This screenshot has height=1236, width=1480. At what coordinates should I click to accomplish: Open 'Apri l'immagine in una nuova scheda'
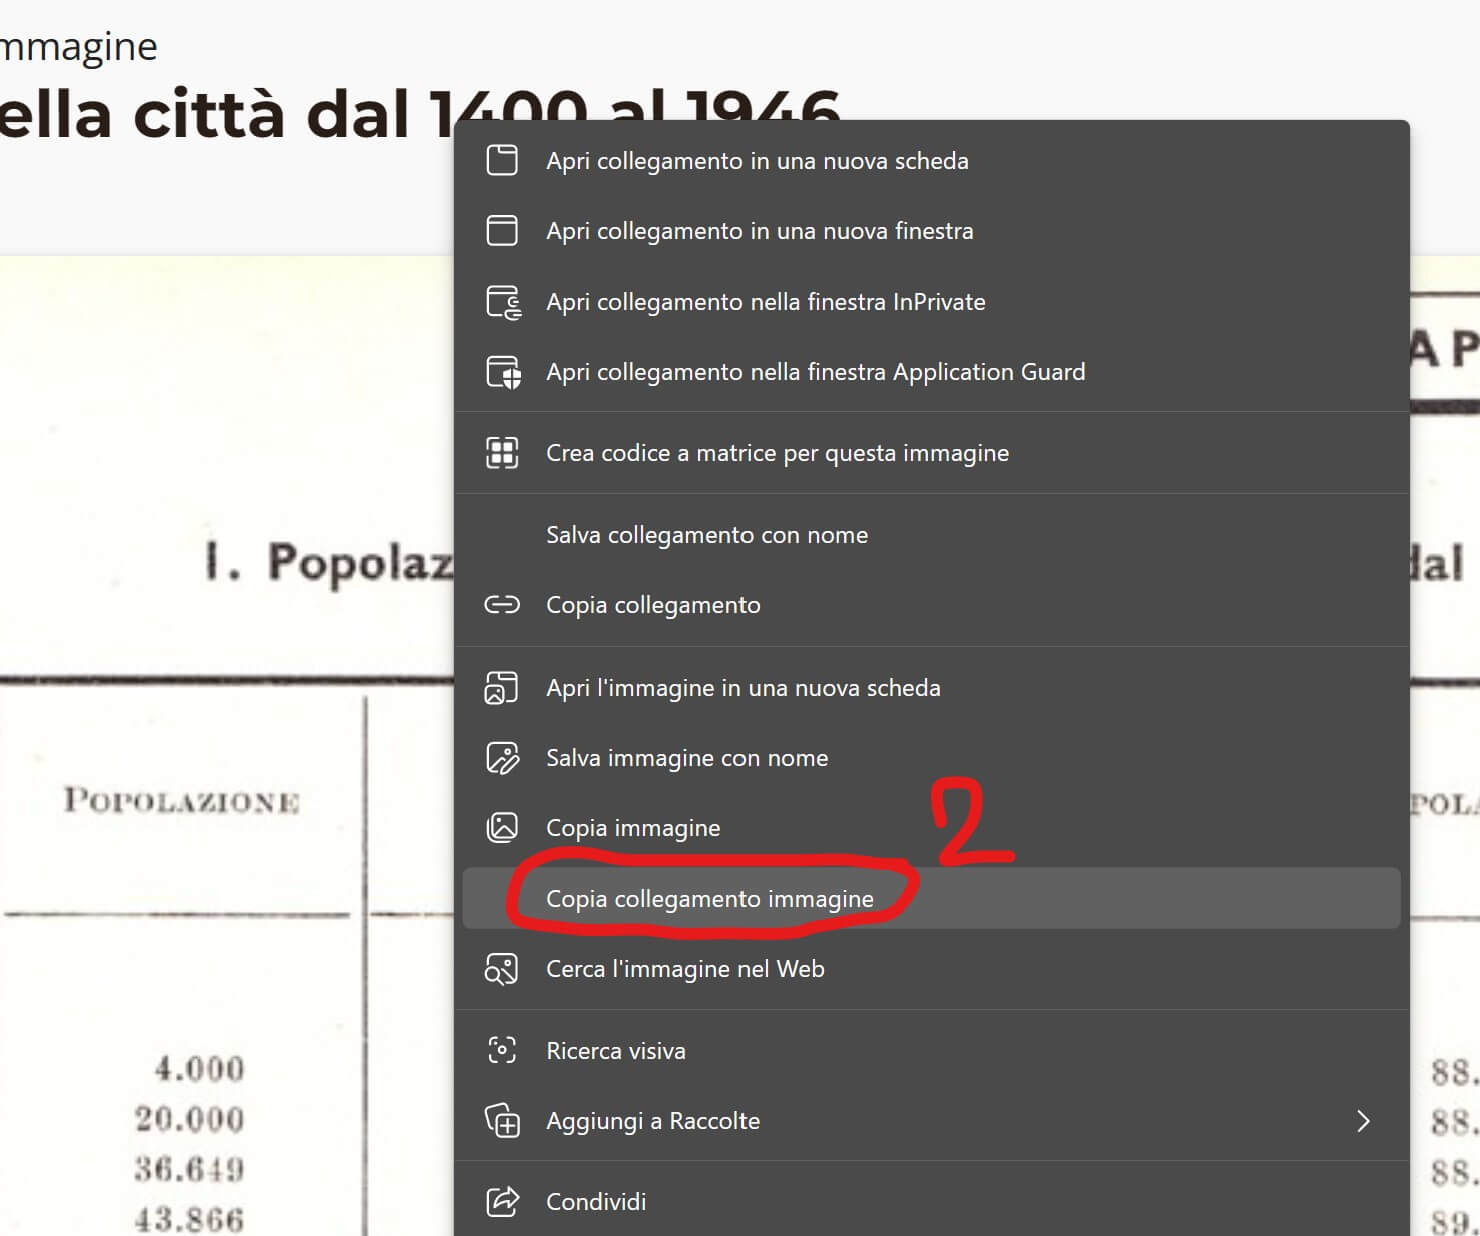click(x=742, y=688)
